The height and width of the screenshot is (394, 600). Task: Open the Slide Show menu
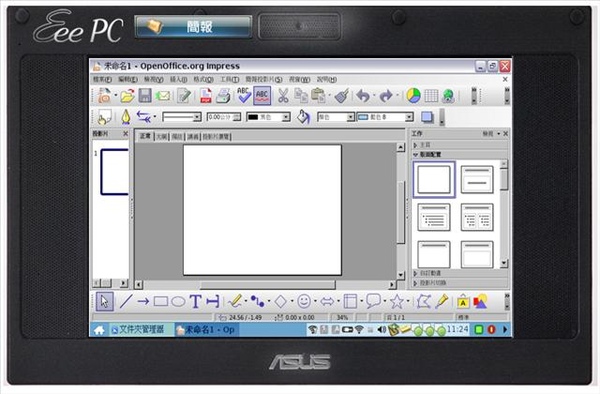[x=264, y=80]
